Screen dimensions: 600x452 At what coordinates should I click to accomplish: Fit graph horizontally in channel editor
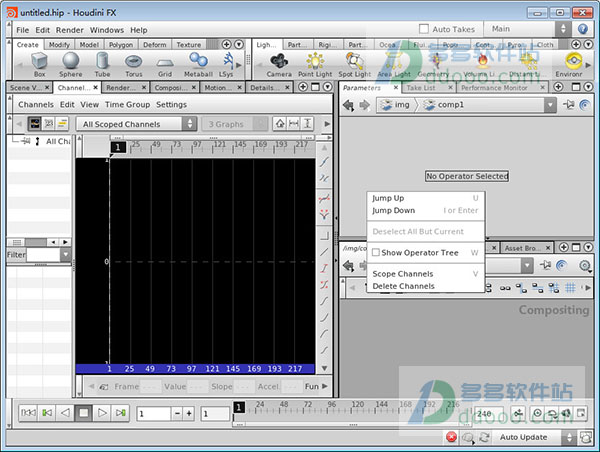(294, 124)
